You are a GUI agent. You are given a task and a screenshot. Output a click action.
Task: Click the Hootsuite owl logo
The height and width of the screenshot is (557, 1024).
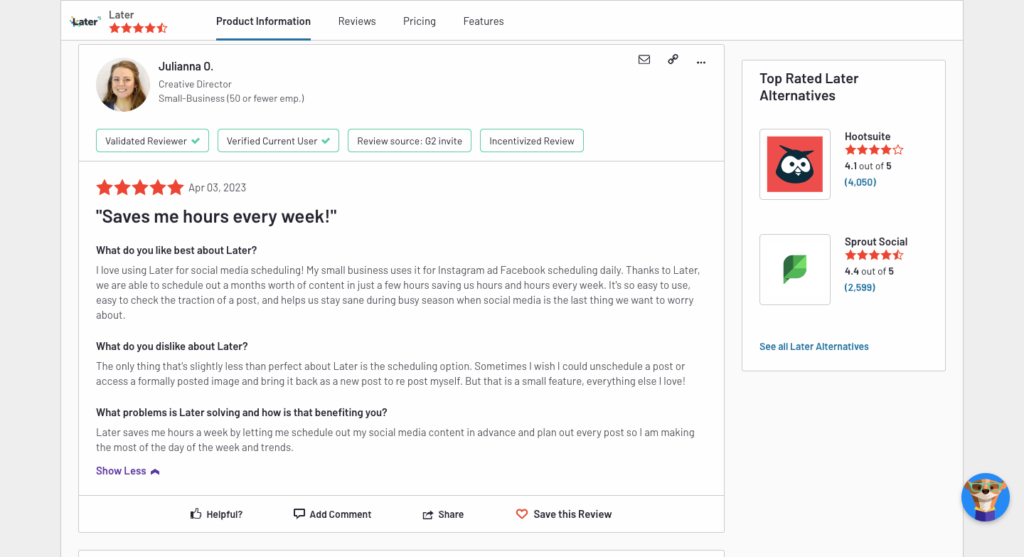point(795,164)
